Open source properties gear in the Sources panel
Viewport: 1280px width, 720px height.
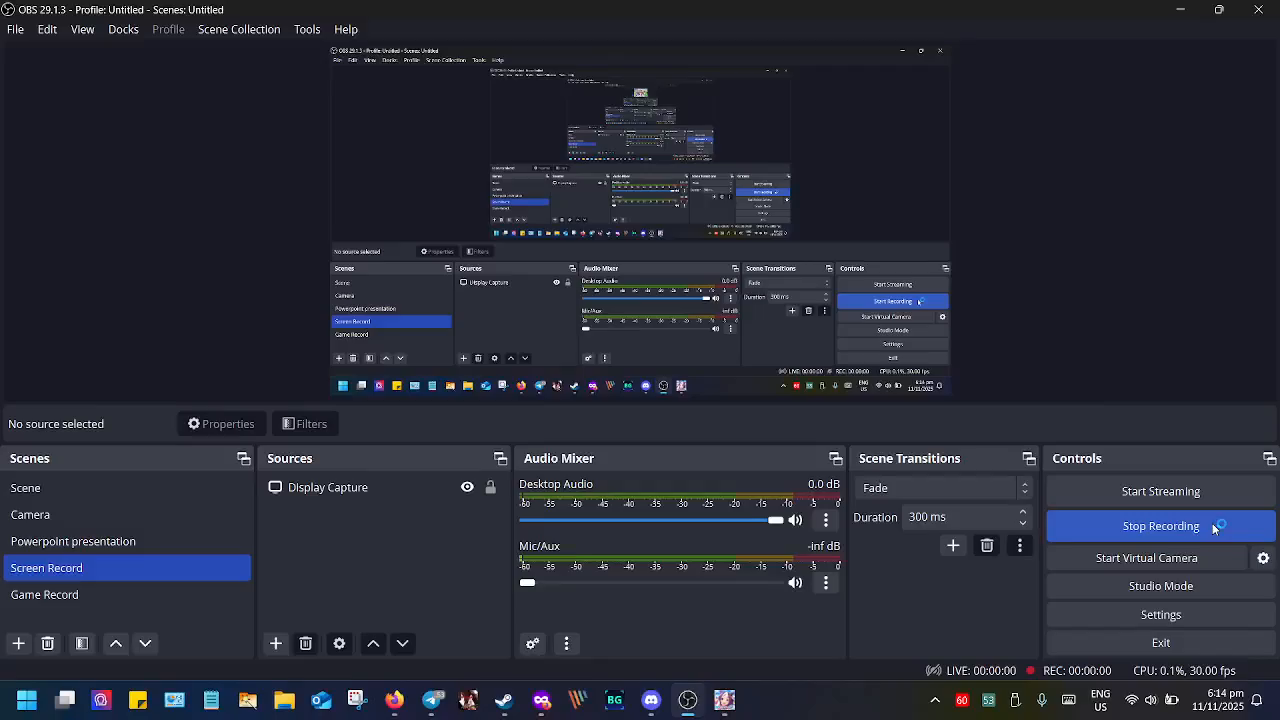pyautogui.click(x=340, y=644)
